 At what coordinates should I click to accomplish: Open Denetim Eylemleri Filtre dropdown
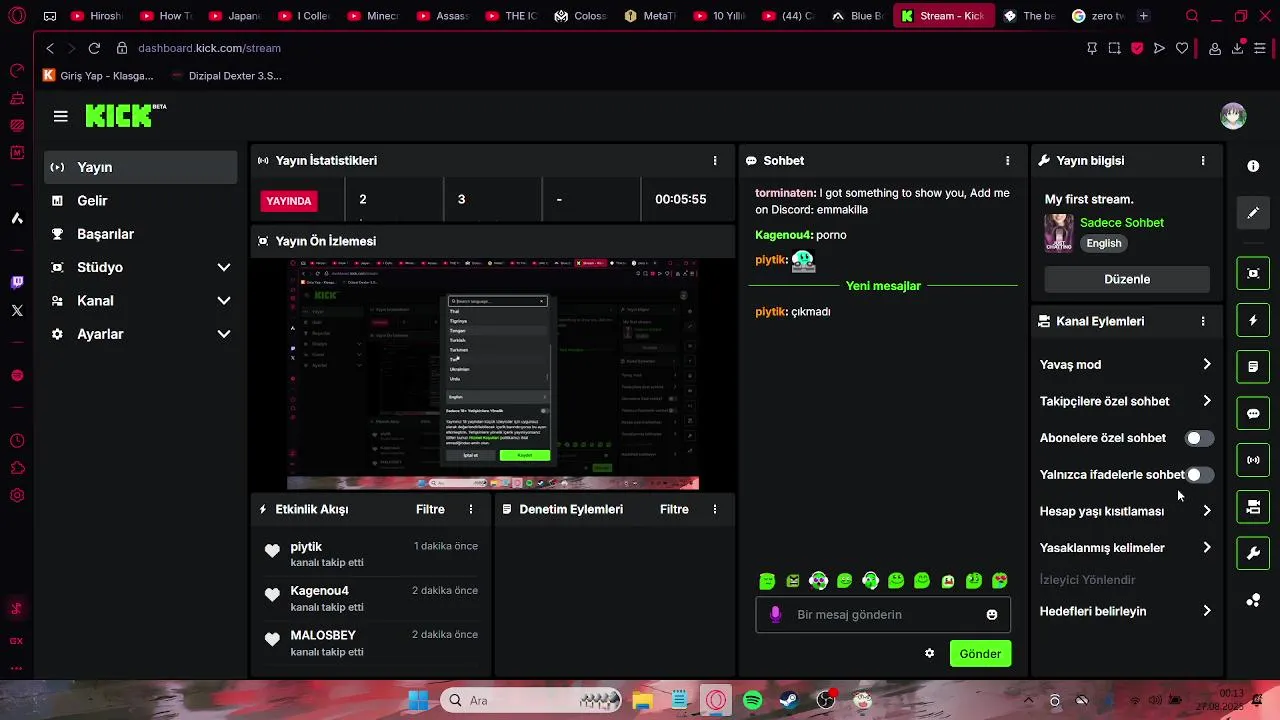674,509
